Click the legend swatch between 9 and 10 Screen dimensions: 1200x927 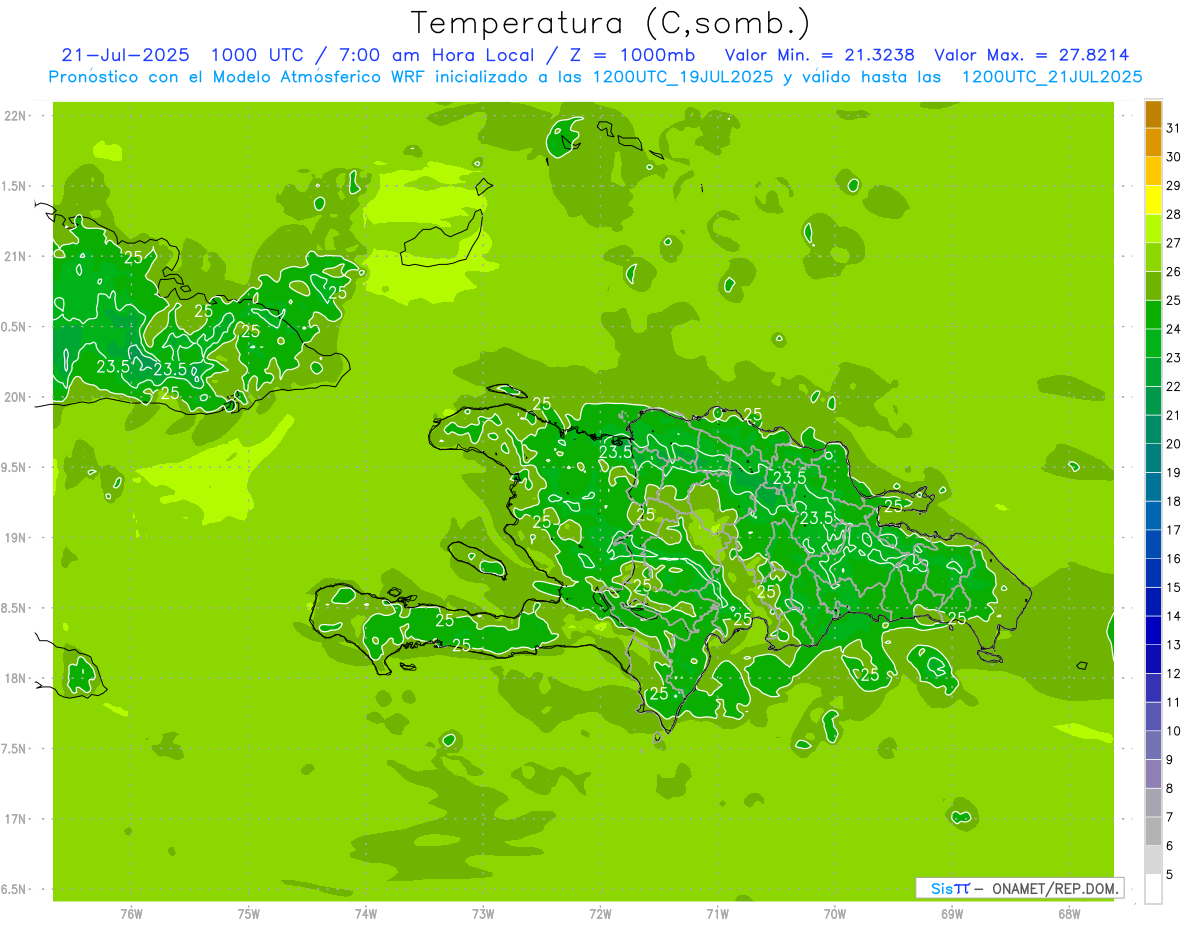1153,746
